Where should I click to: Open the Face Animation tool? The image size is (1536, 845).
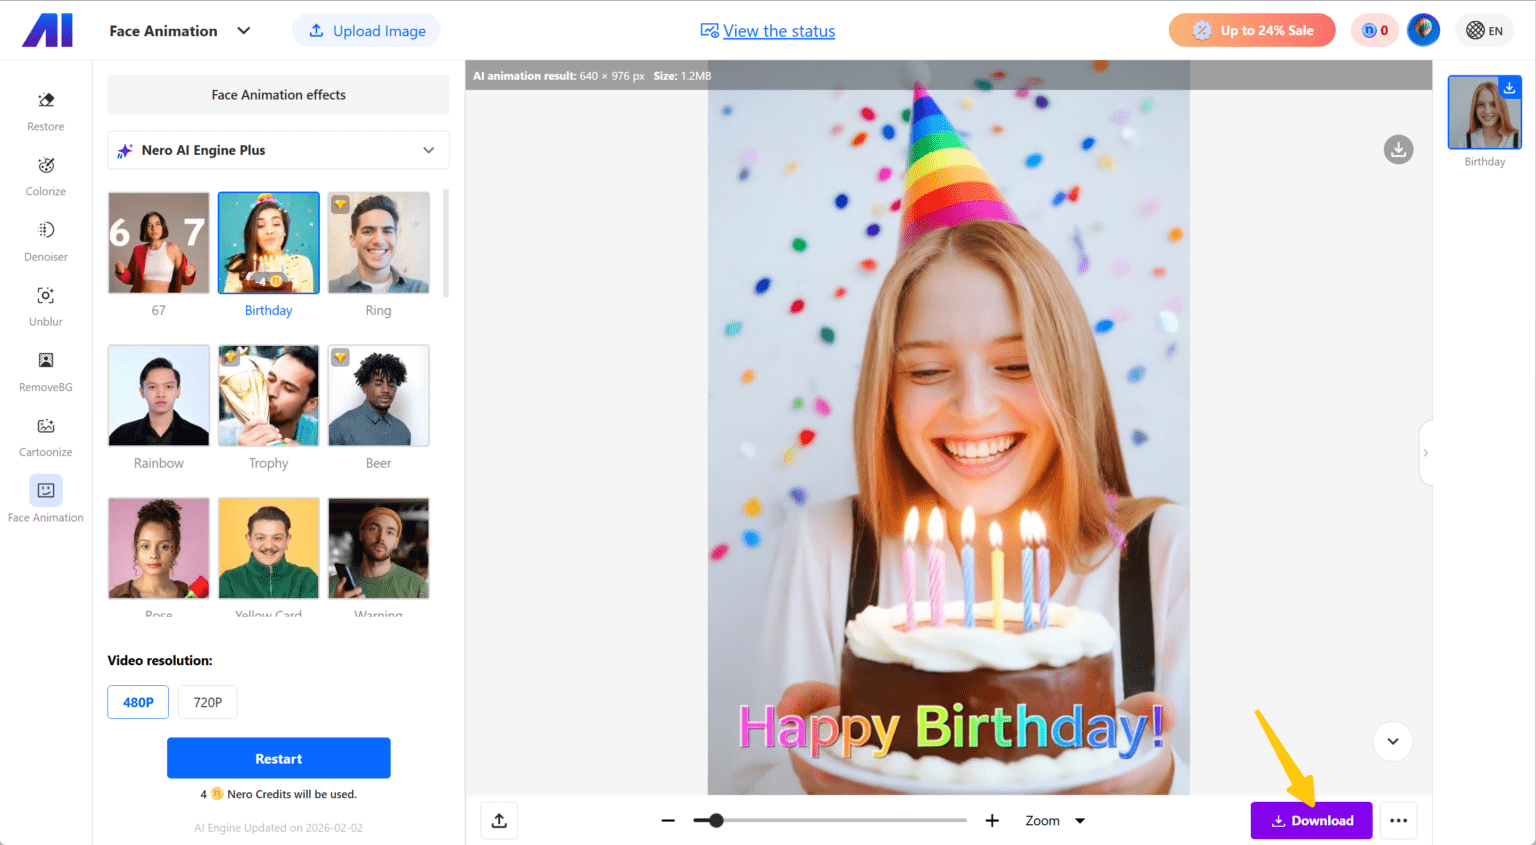click(45, 499)
